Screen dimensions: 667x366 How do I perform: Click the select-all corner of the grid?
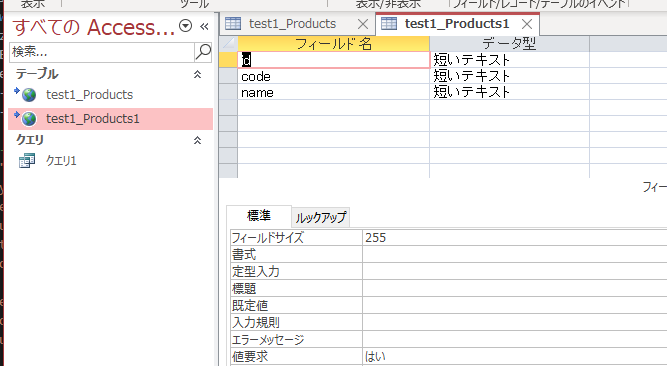pyautogui.click(x=228, y=44)
